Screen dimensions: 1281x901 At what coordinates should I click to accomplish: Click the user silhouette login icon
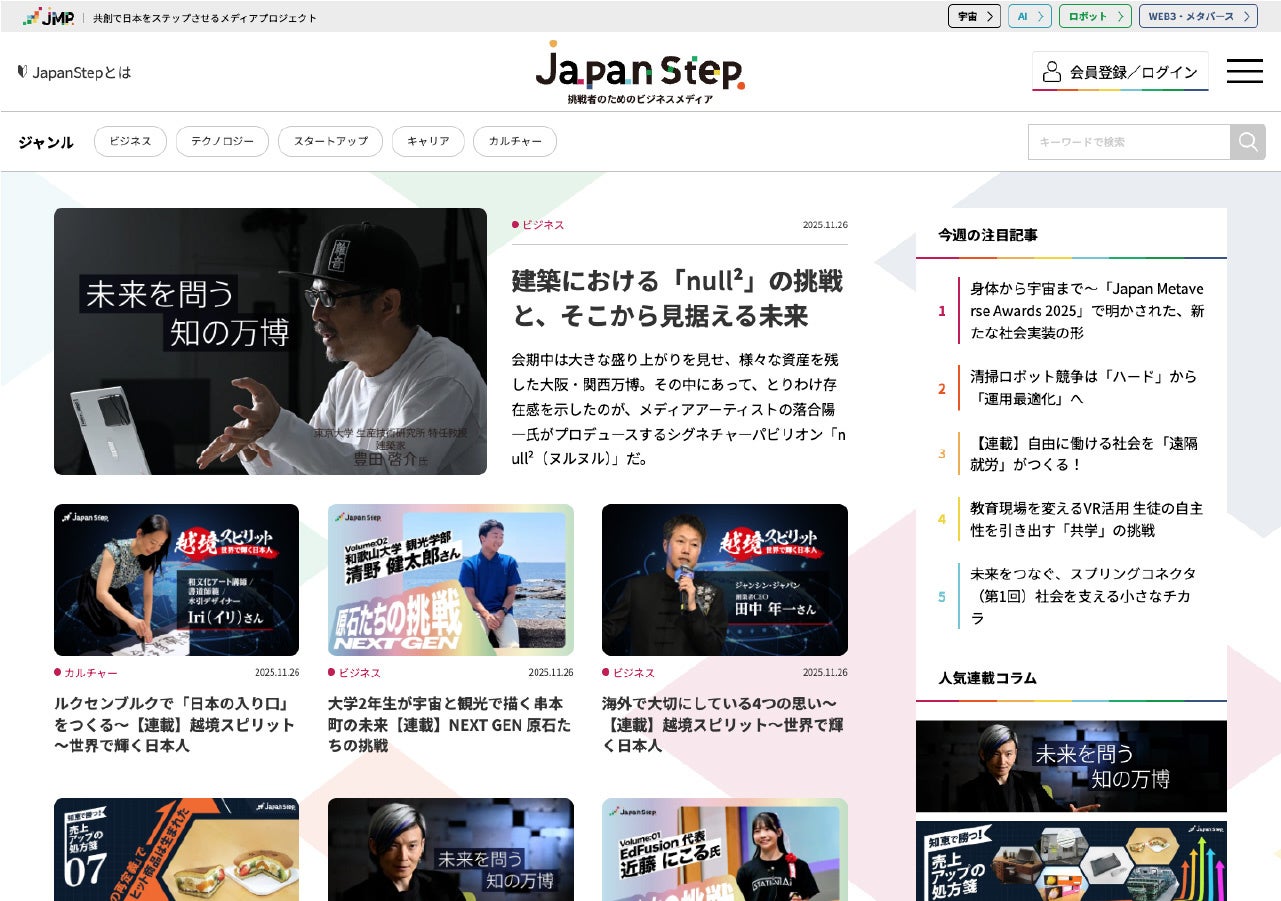(x=1051, y=72)
